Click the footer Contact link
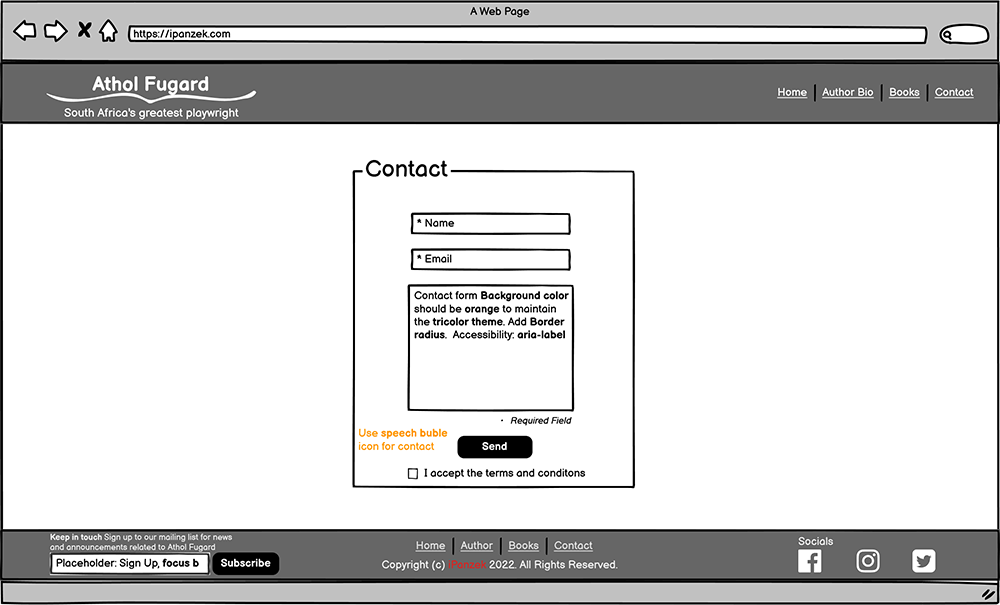This screenshot has height=605, width=1000. coord(573,546)
